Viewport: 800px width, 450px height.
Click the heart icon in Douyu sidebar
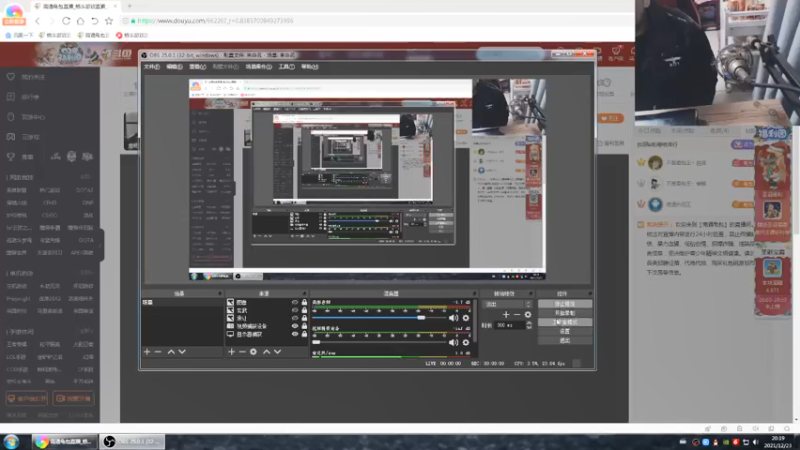(11, 77)
